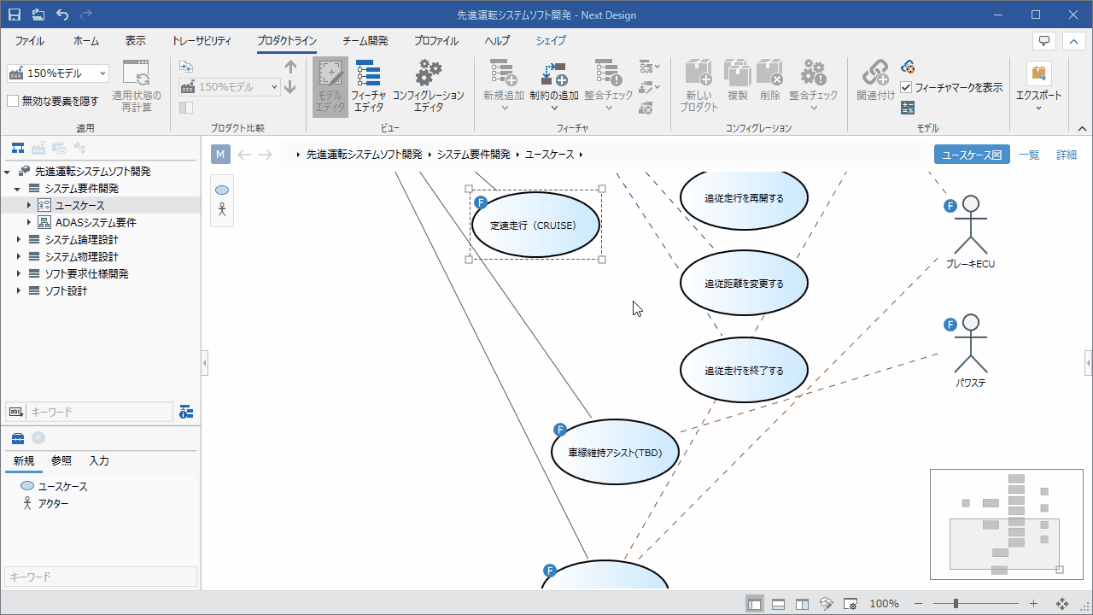Select the actor tool in canvas palette

coord(222,209)
